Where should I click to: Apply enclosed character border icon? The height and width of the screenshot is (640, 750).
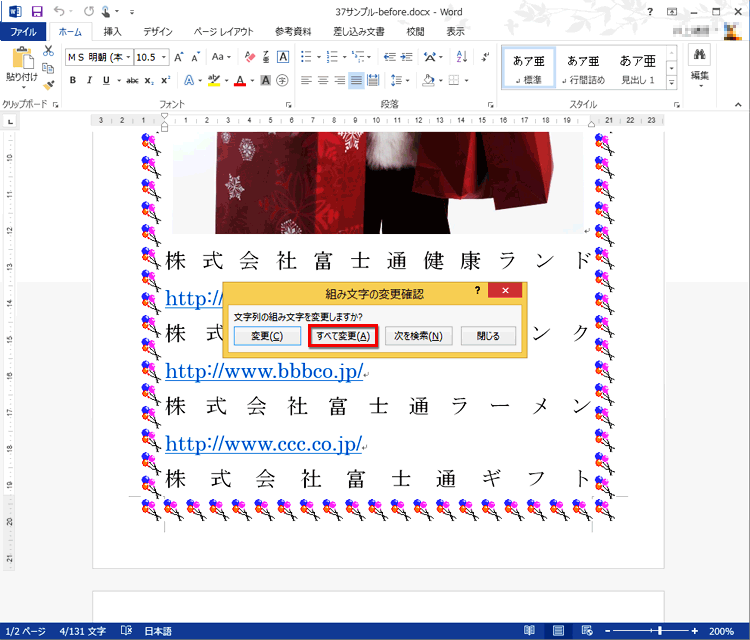click(x=283, y=57)
